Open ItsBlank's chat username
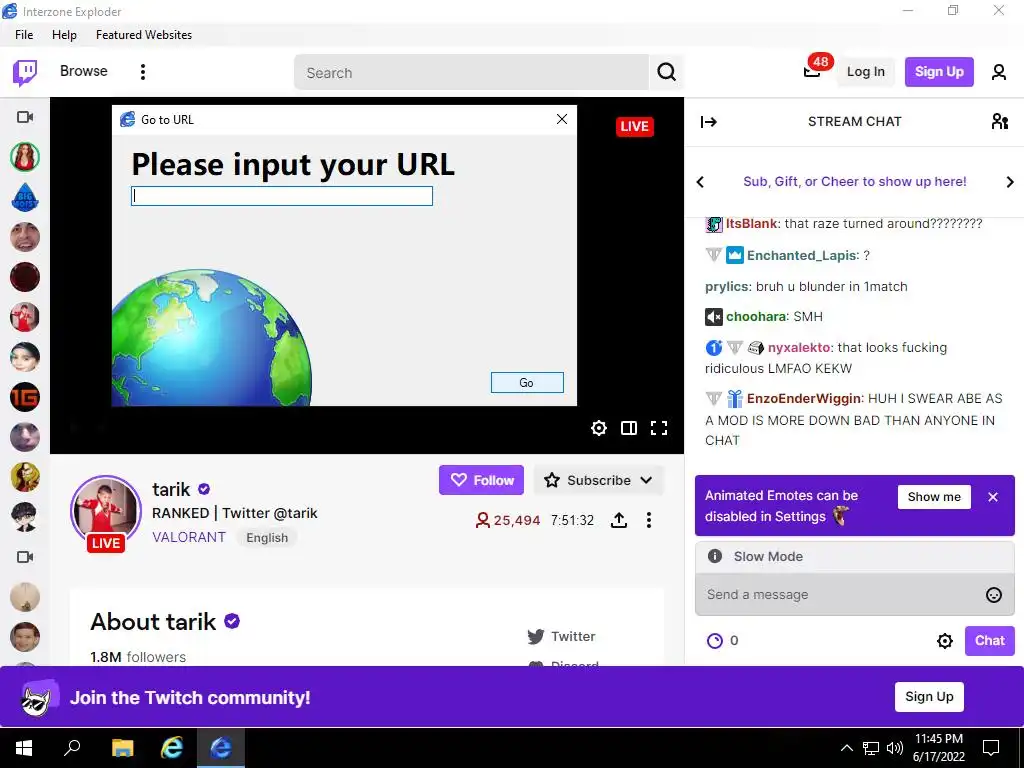Image resolution: width=1024 pixels, height=768 pixels. click(752, 223)
